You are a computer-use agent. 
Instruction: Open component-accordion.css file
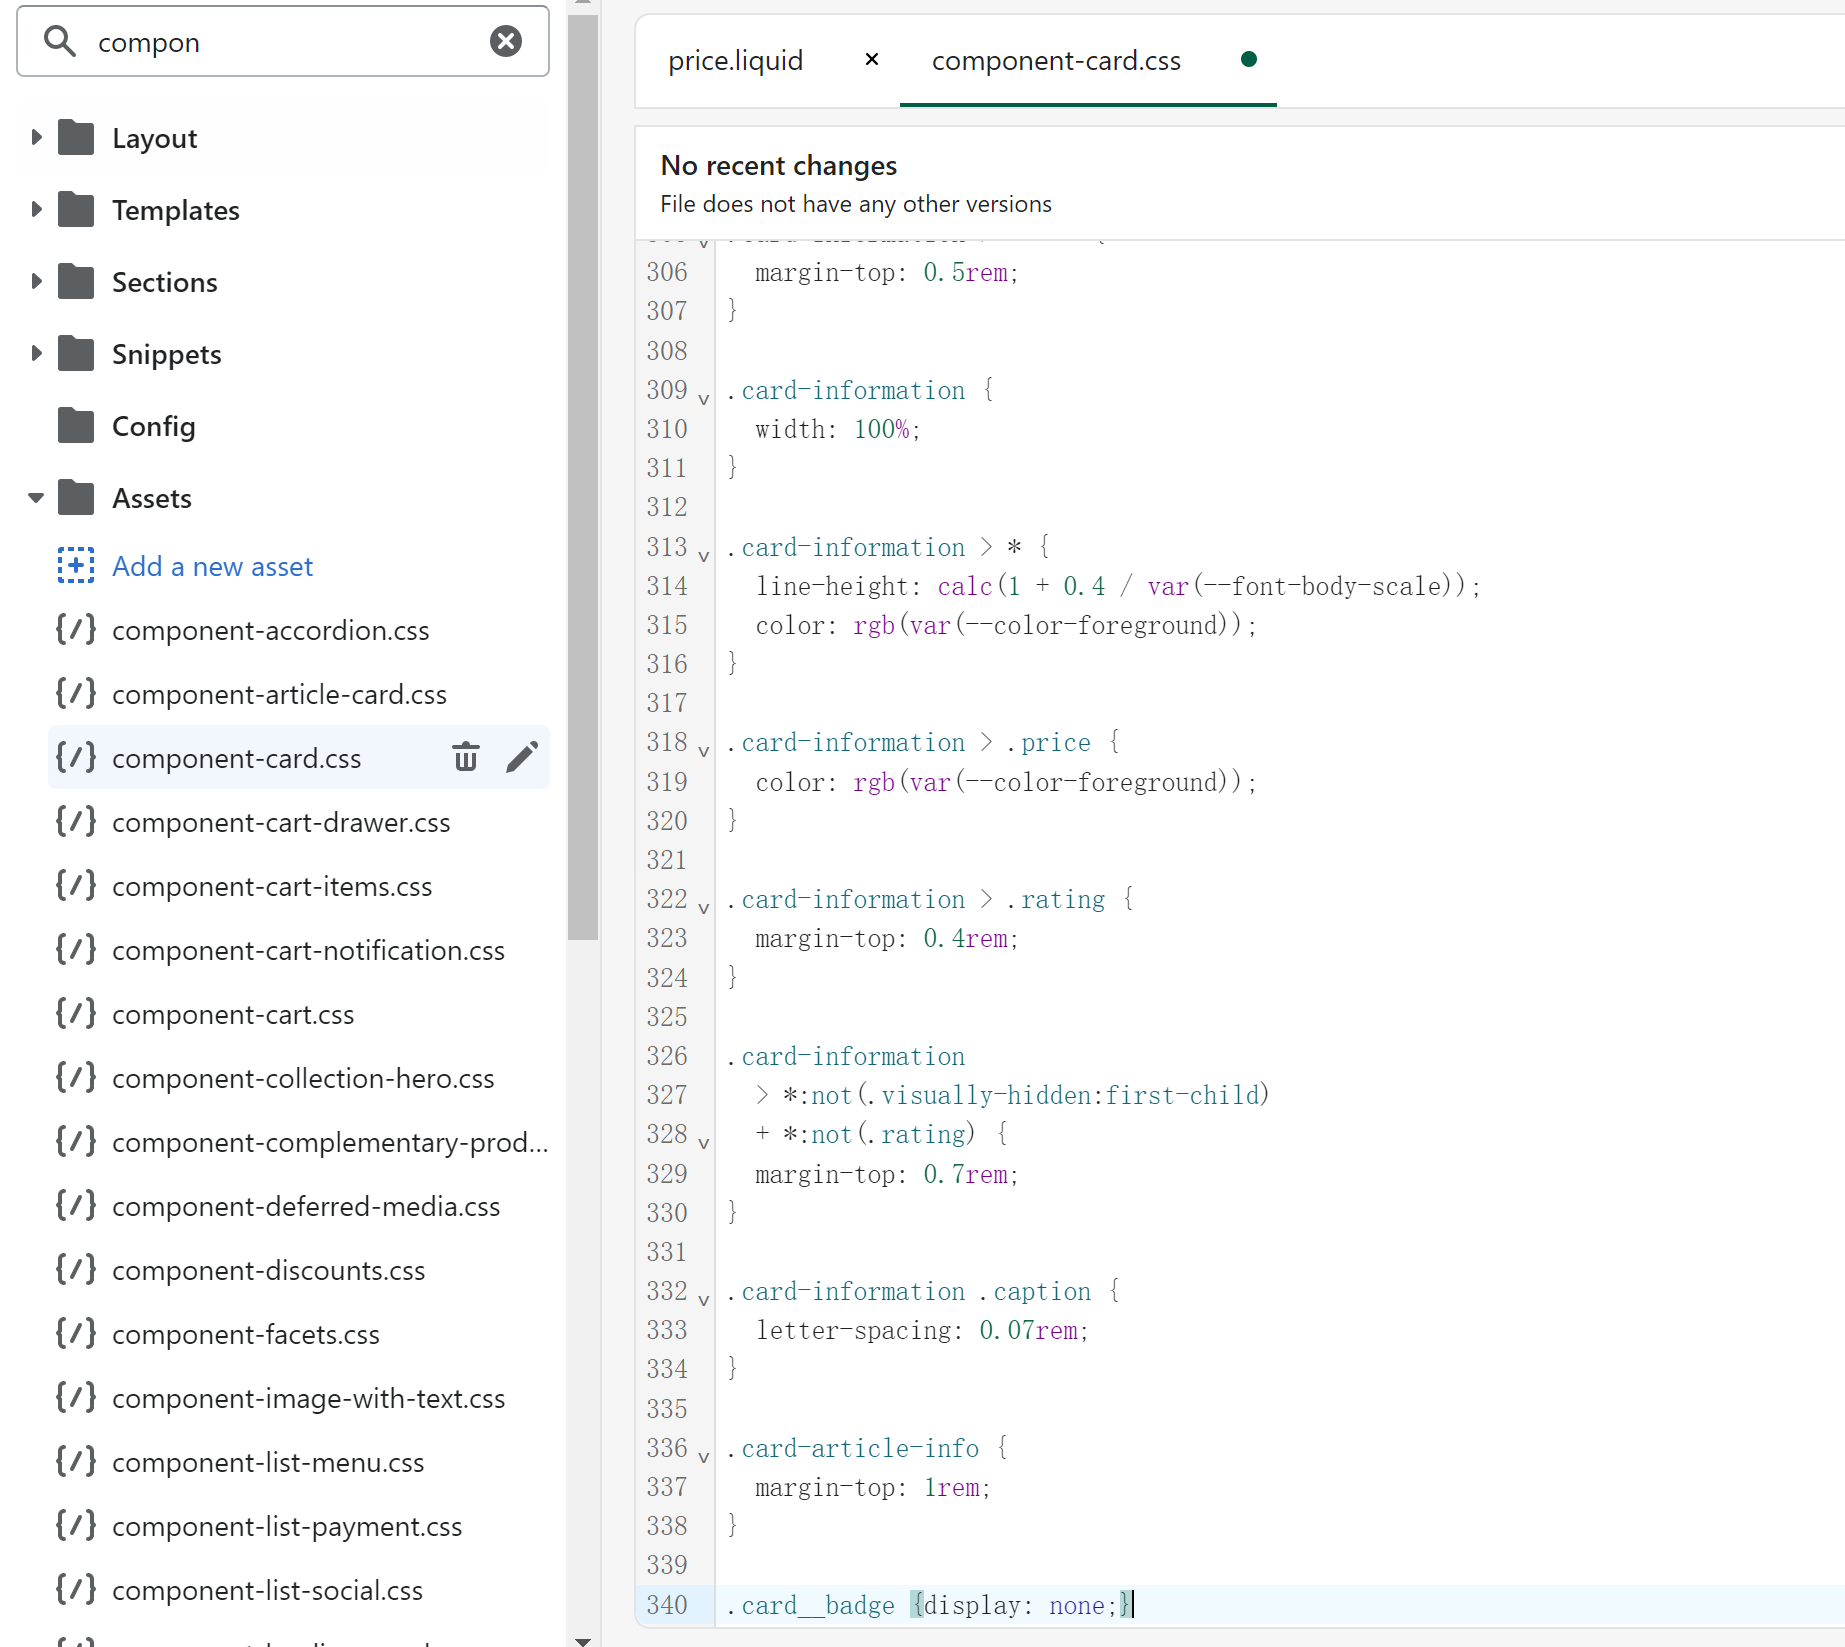[x=270, y=631]
